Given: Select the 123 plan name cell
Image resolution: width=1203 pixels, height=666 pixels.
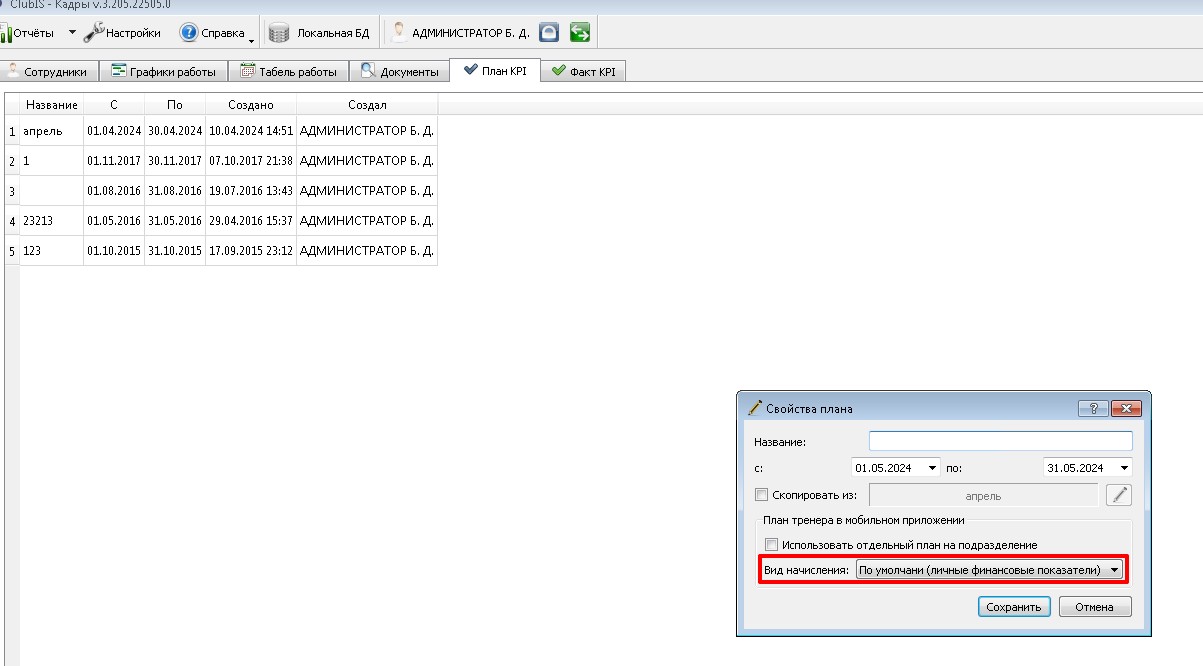Looking at the screenshot, I should pyautogui.click(x=52, y=251).
